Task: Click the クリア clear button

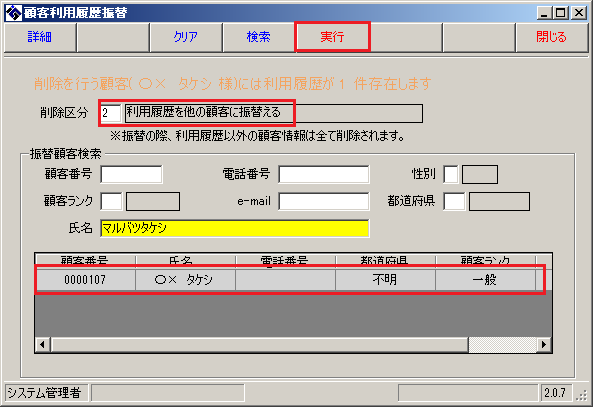Action: point(186,37)
